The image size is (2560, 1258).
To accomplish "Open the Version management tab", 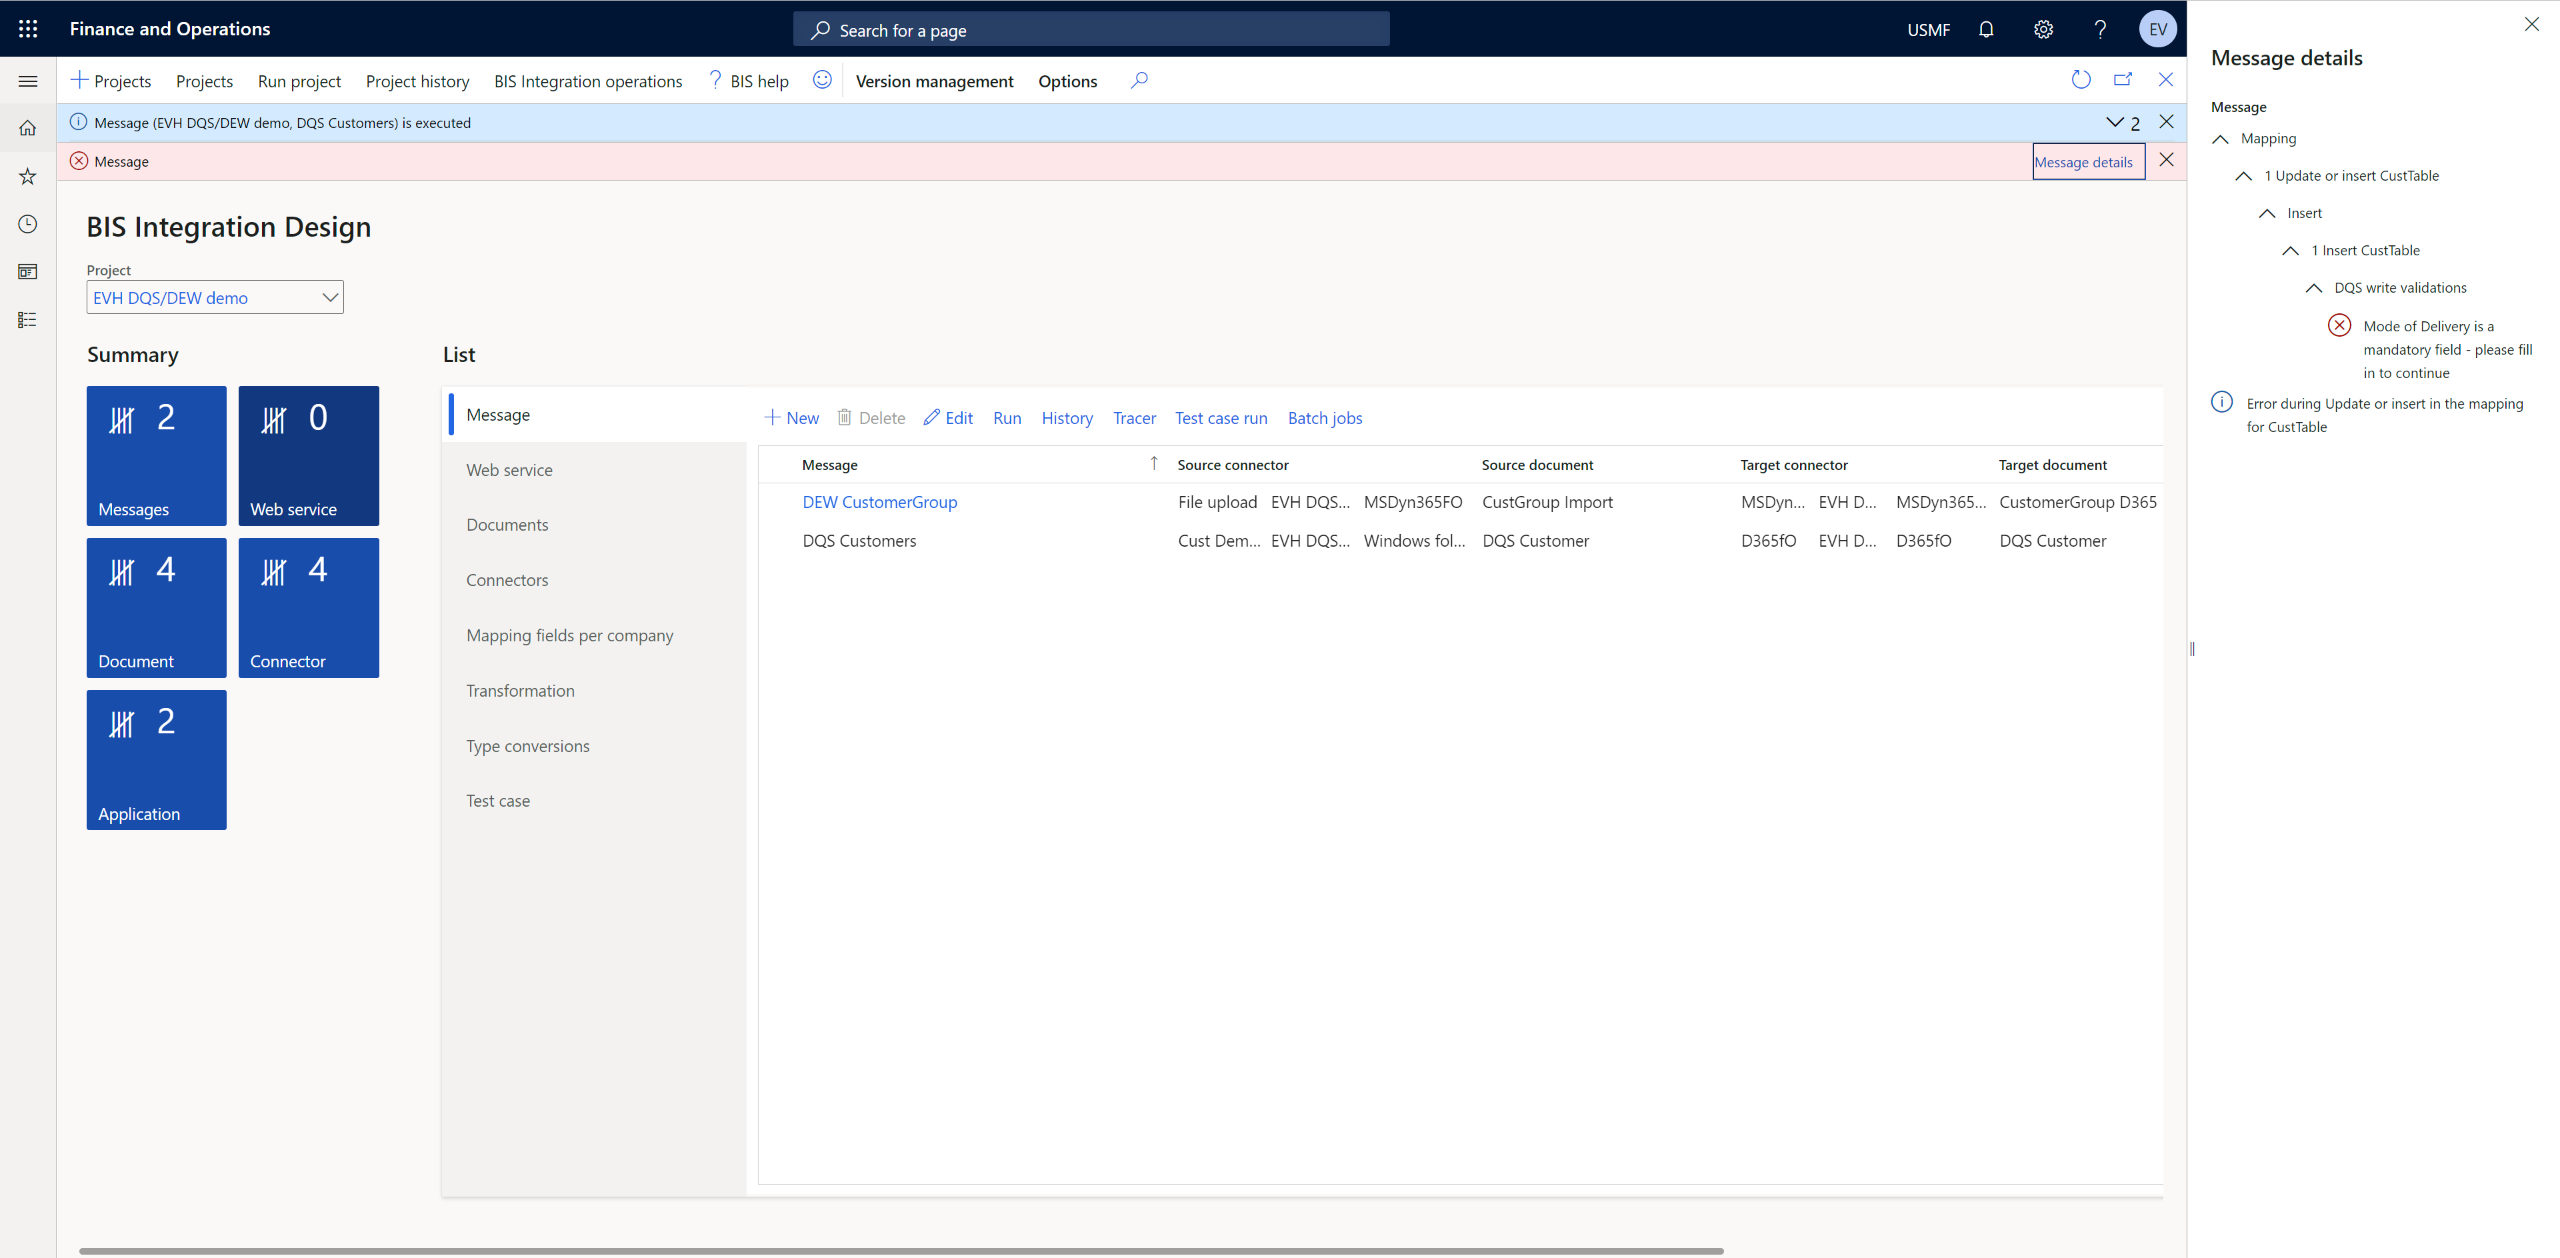I will (934, 81).
